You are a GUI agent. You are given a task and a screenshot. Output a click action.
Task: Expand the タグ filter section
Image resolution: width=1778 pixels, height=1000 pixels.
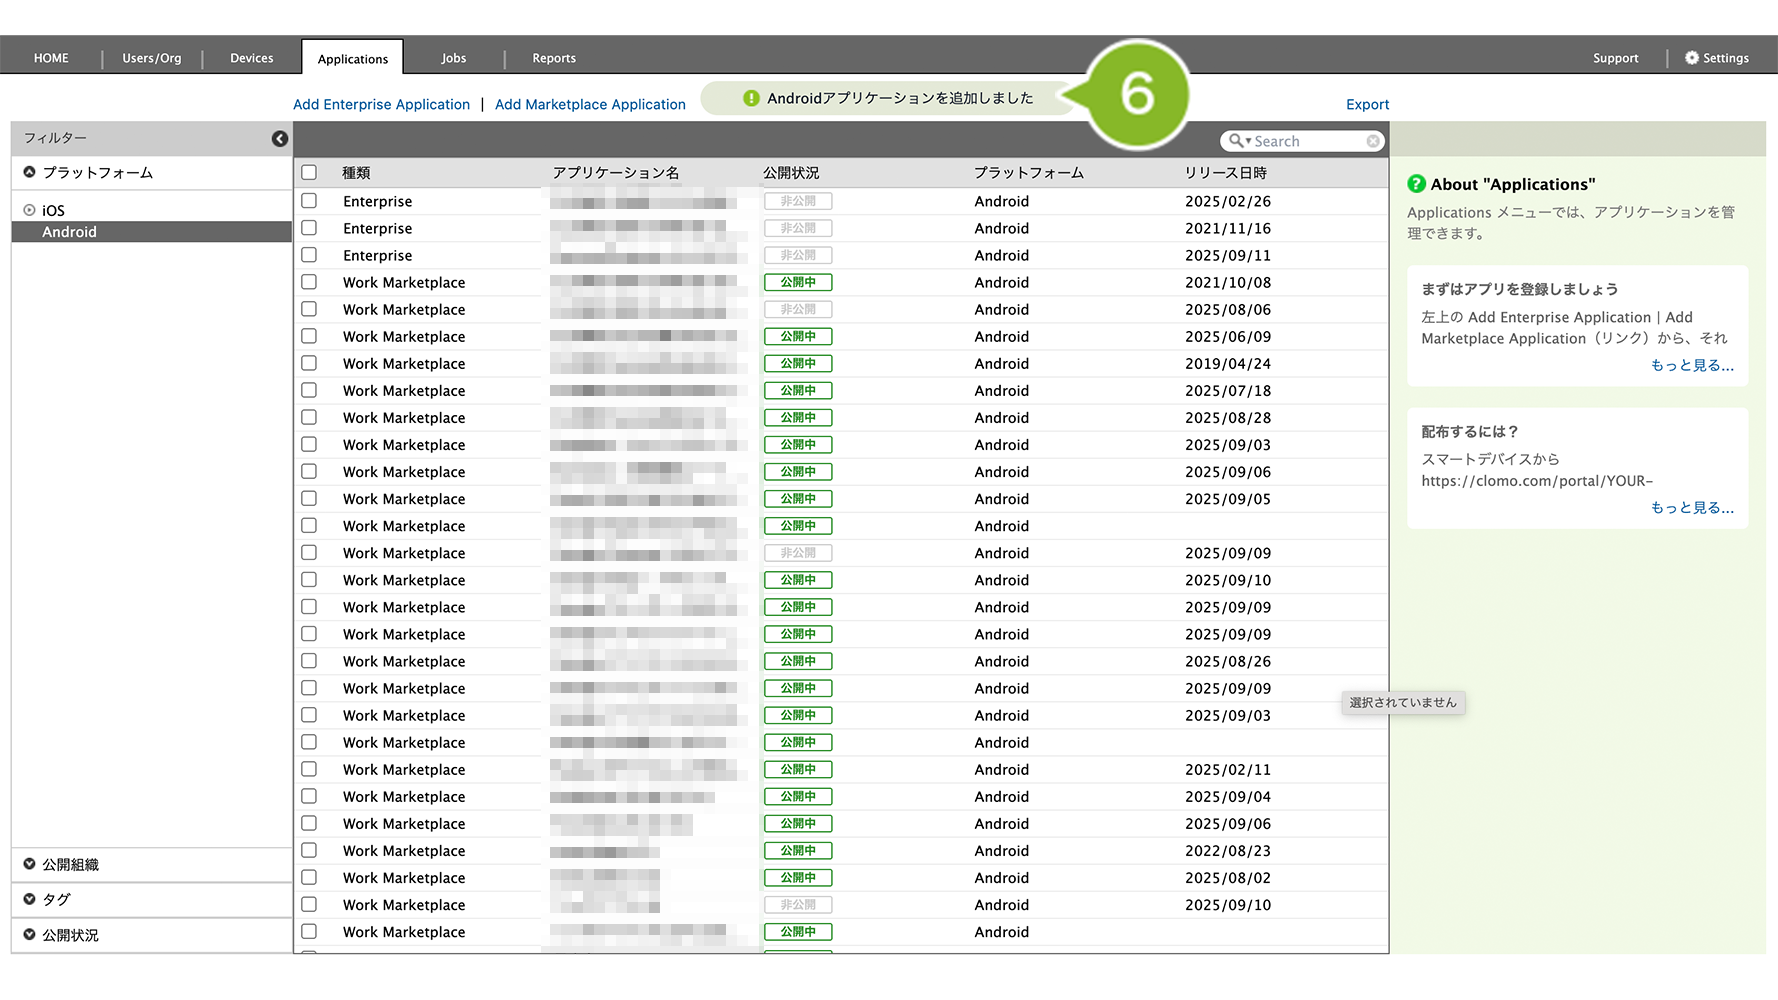[30, 899]
